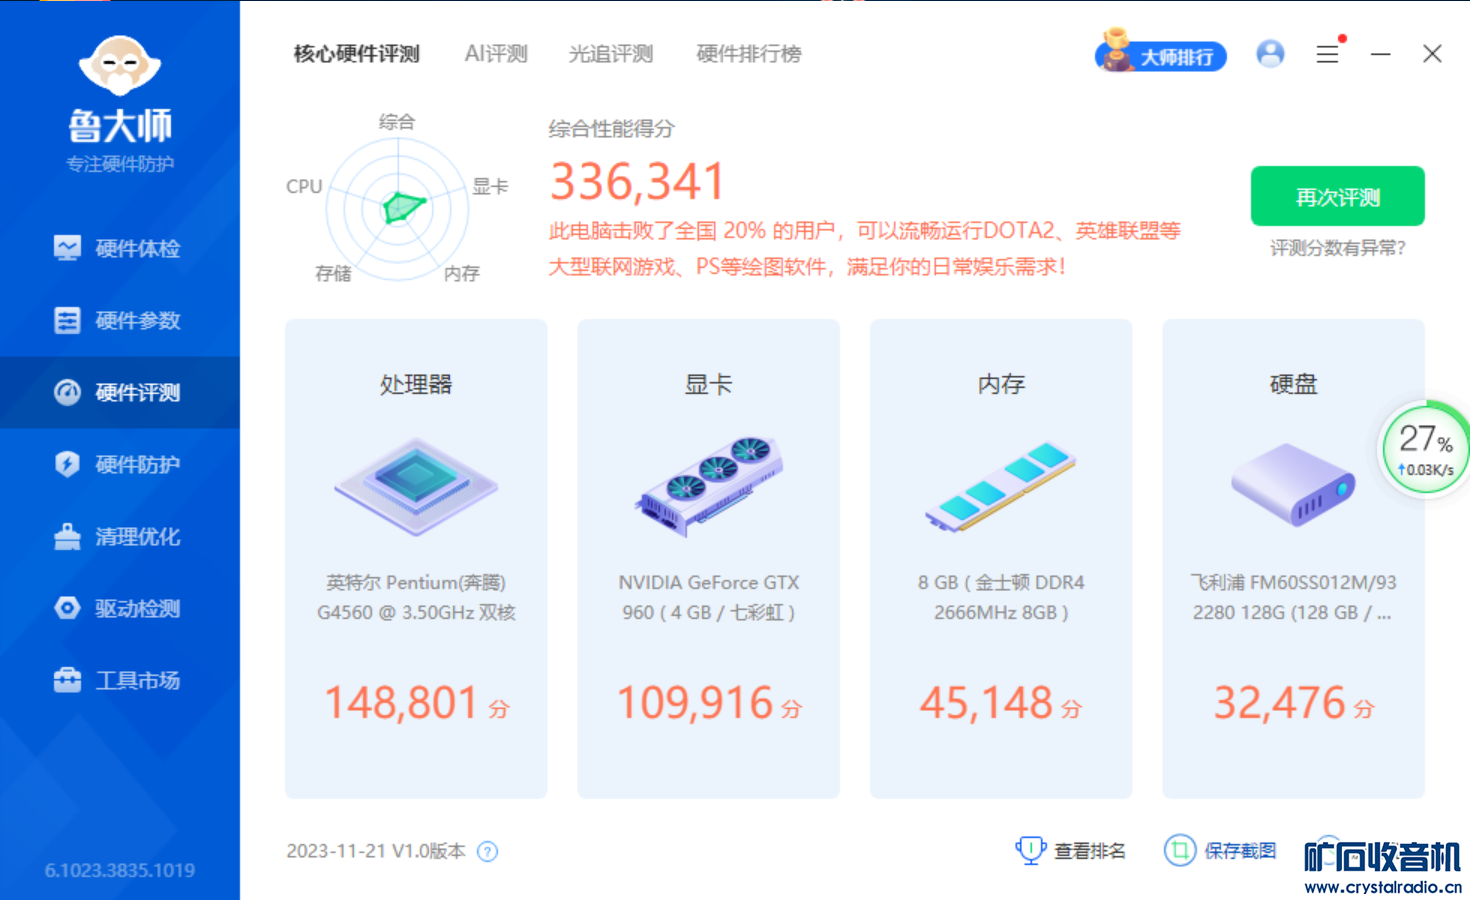
Task: Click NVIDIA GeForce GTX 960 description
Action: point(709,597)
